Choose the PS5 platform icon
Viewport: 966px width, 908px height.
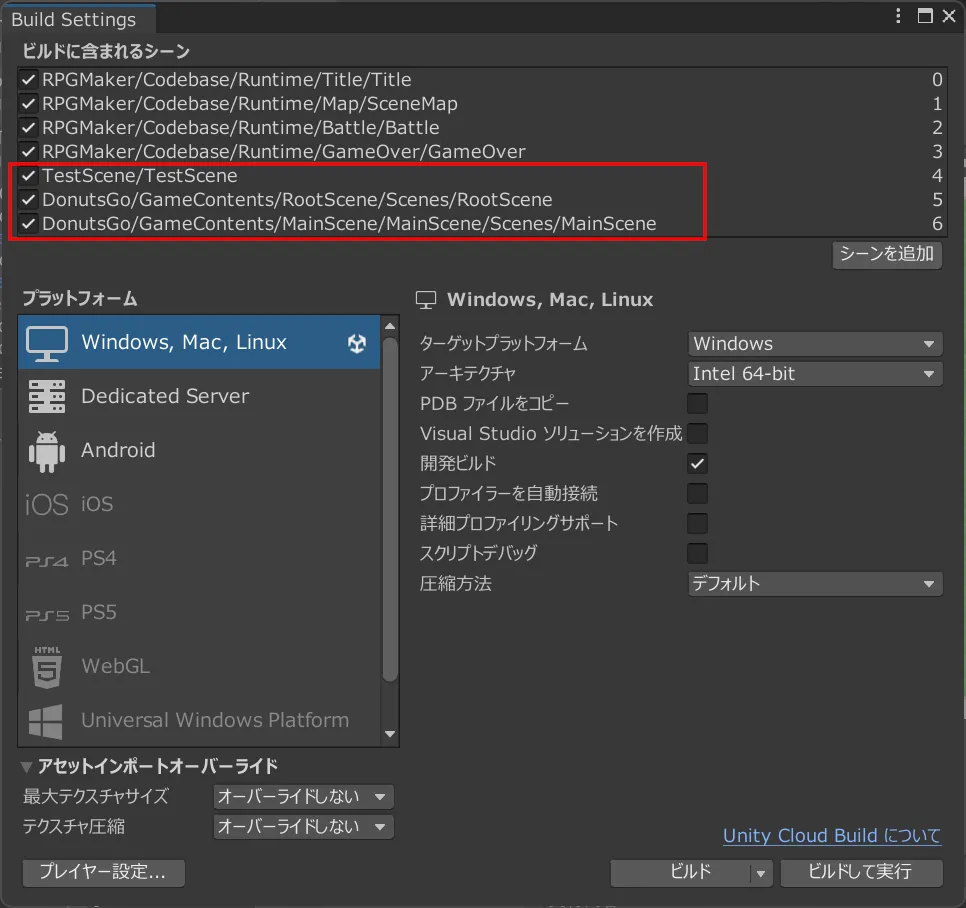point(47,613)
